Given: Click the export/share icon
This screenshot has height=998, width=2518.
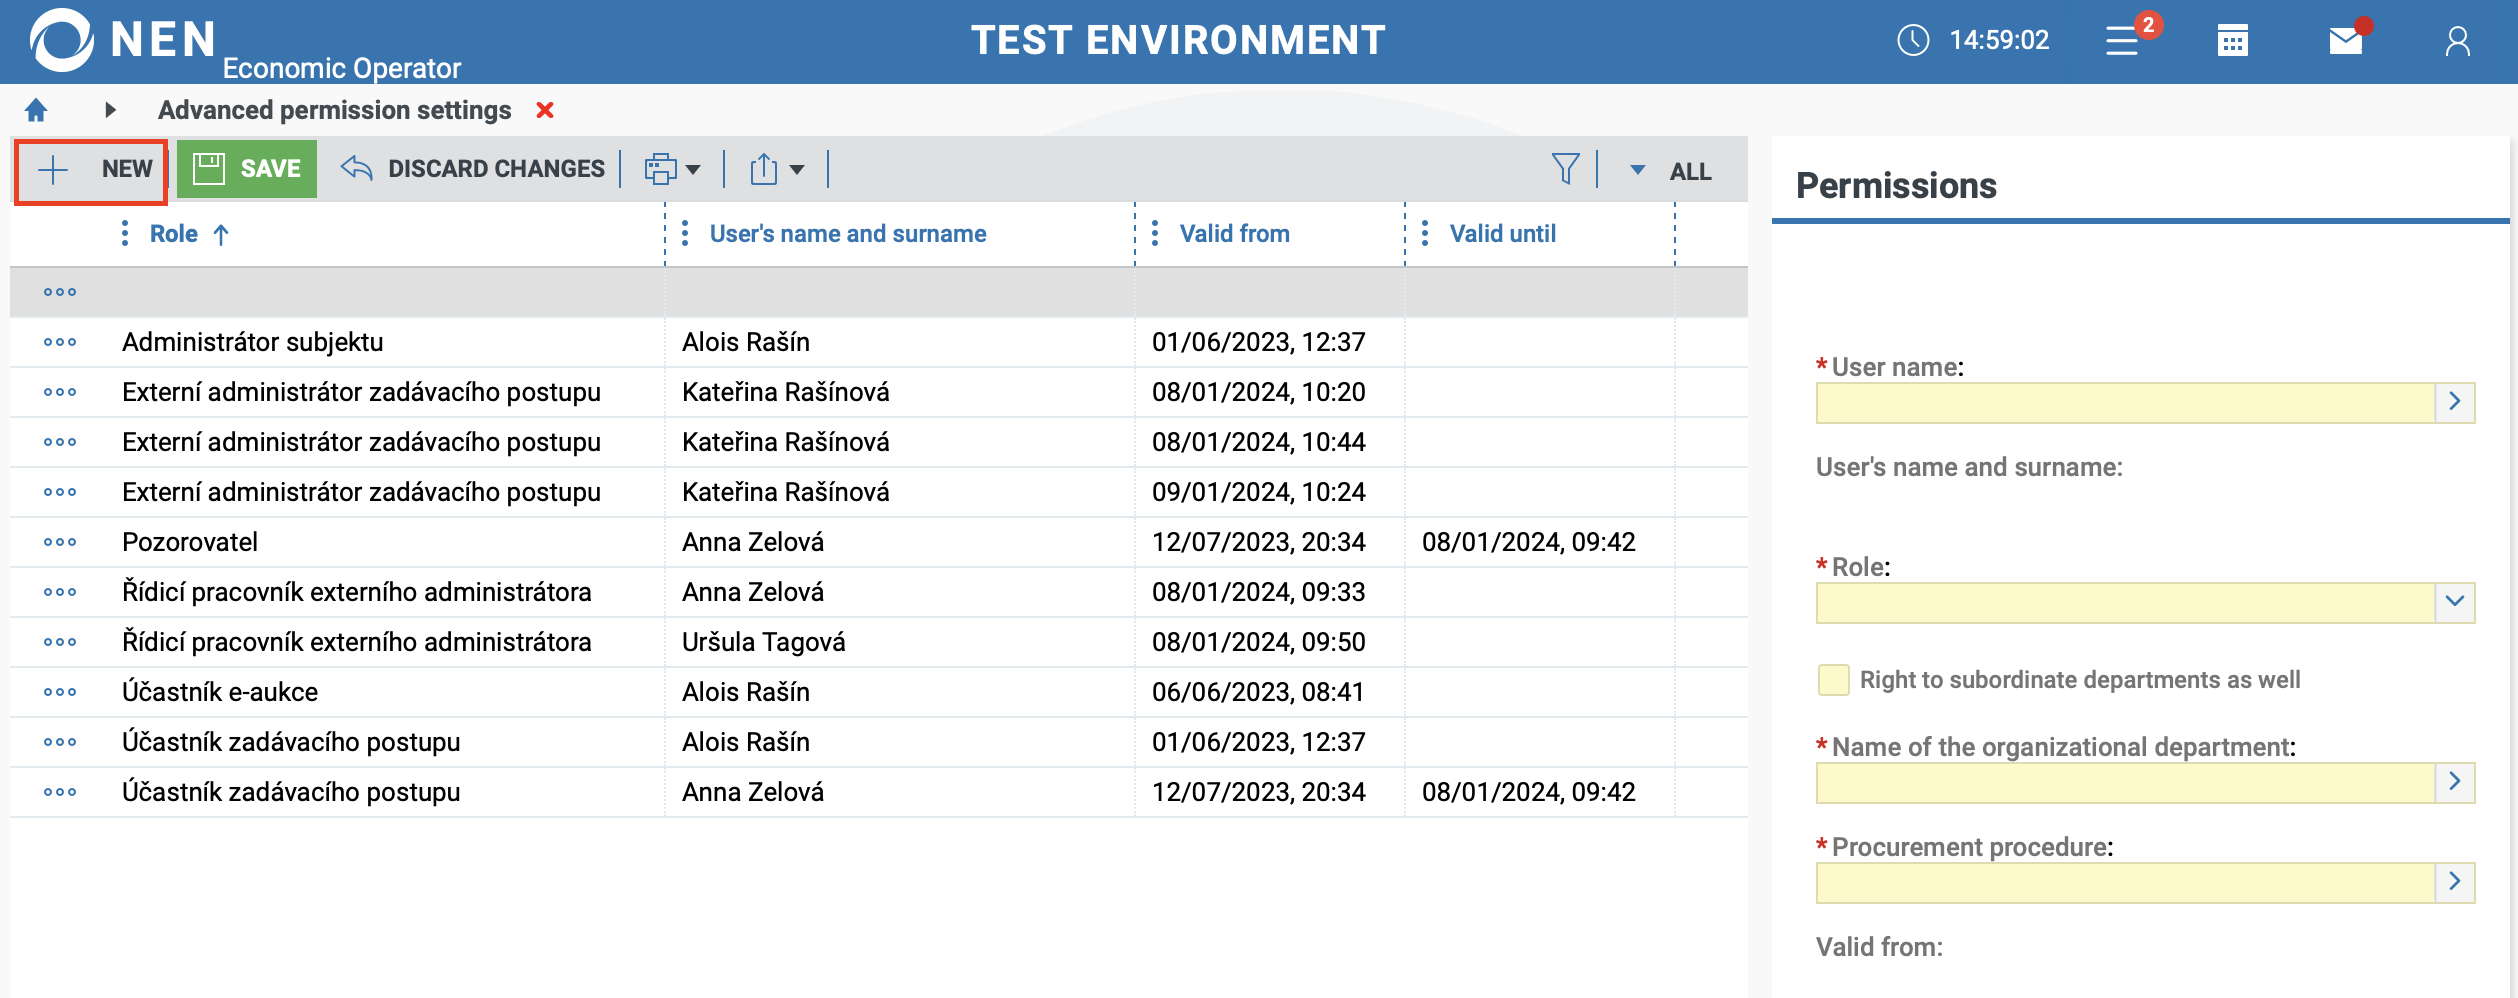Looking at the screenshot, I should [x=765, y=168].
